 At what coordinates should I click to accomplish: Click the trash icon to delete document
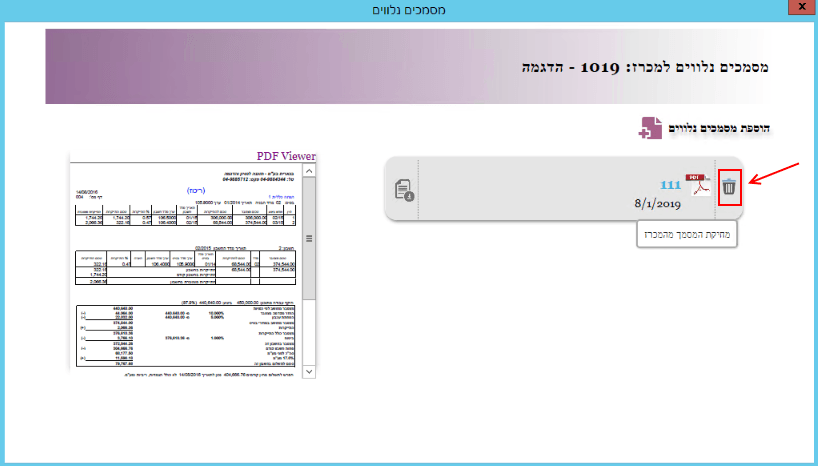pos(730,186)
